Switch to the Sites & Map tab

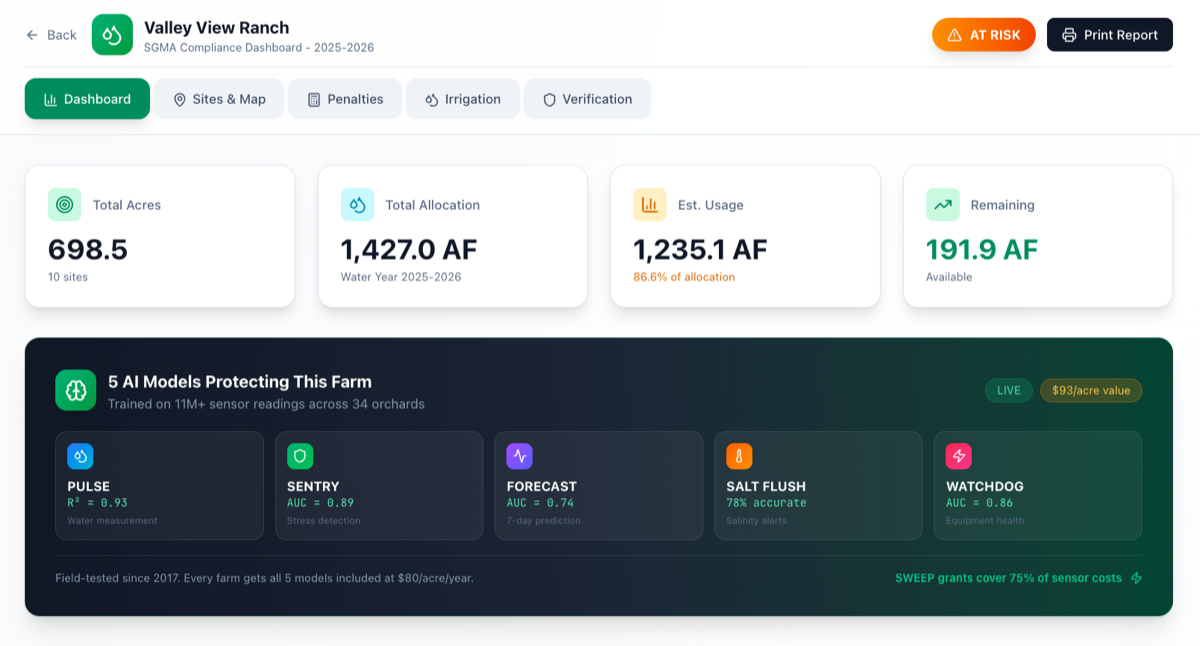tap(218, 99)
